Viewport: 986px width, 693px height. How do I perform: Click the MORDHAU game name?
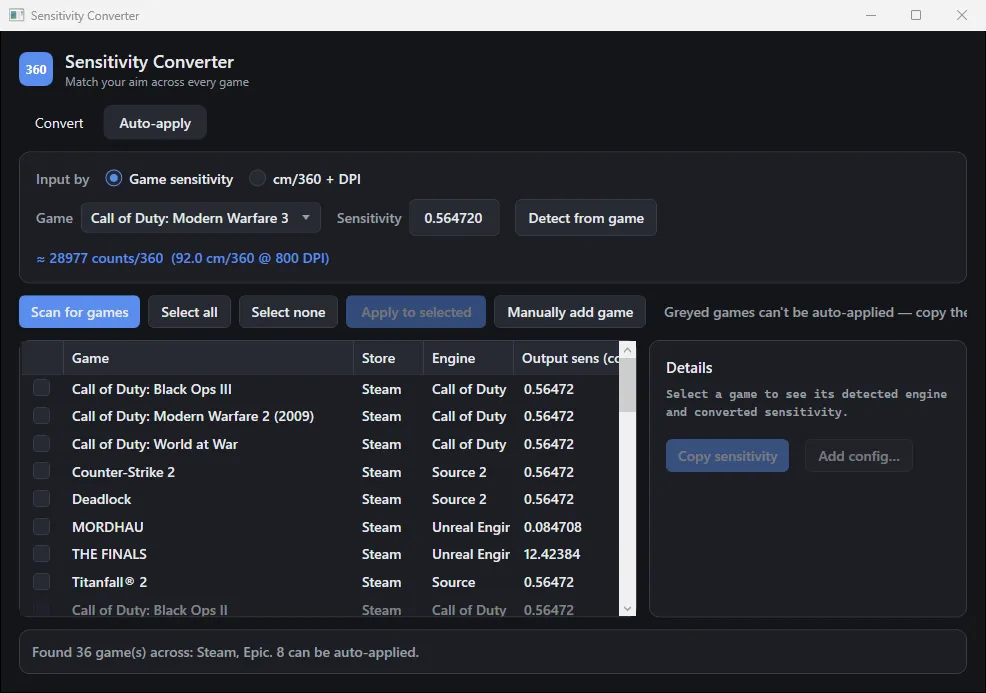coord(108,527)
